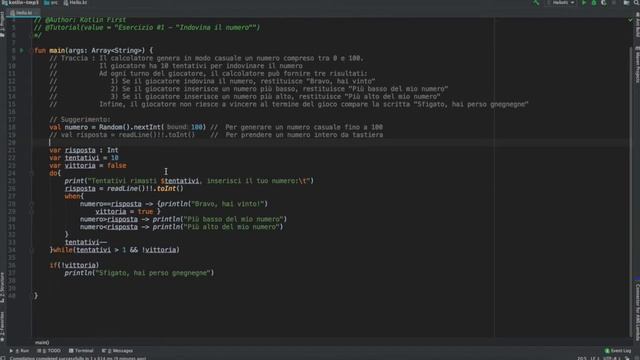Open the HelloKt run configuration dropdown
The width and height of the screenshot is (640, 360).
click(x=562, y=3)
